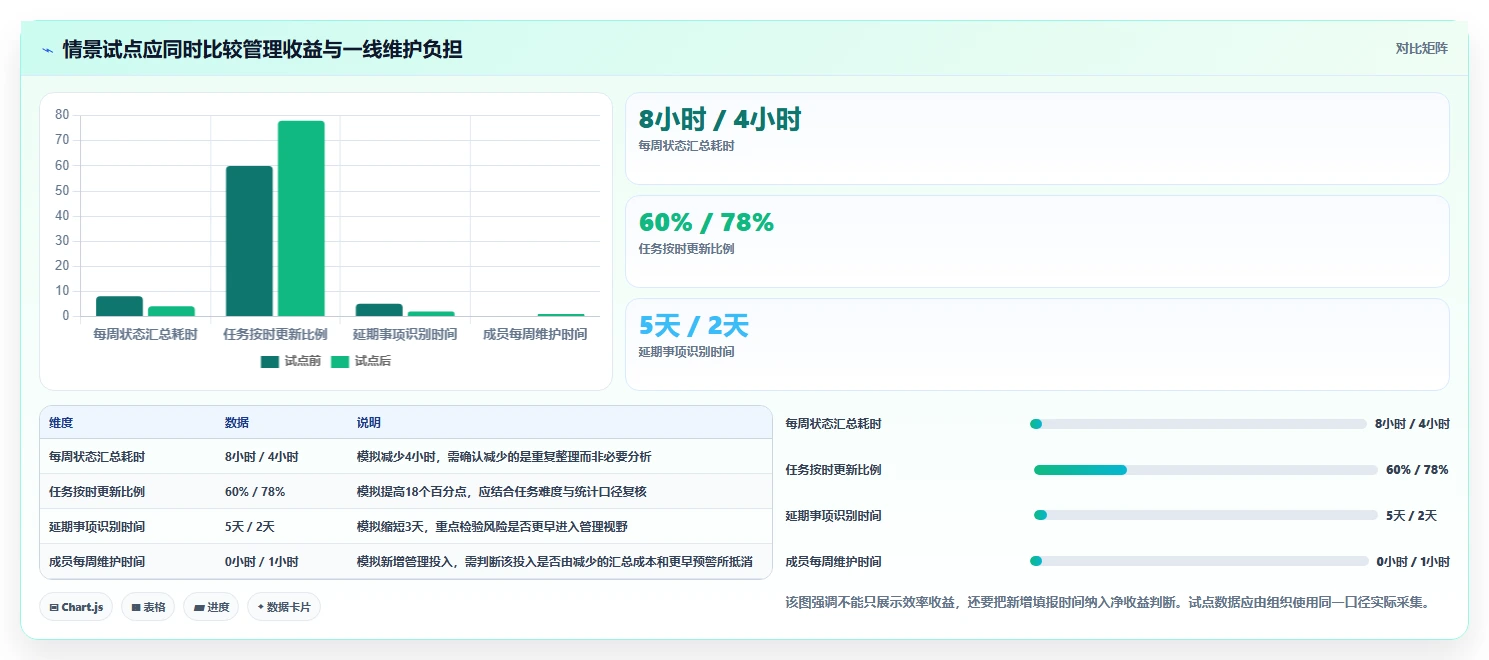
Task: Toggle the 试点前 legend entry
Action: click(290, 361)
